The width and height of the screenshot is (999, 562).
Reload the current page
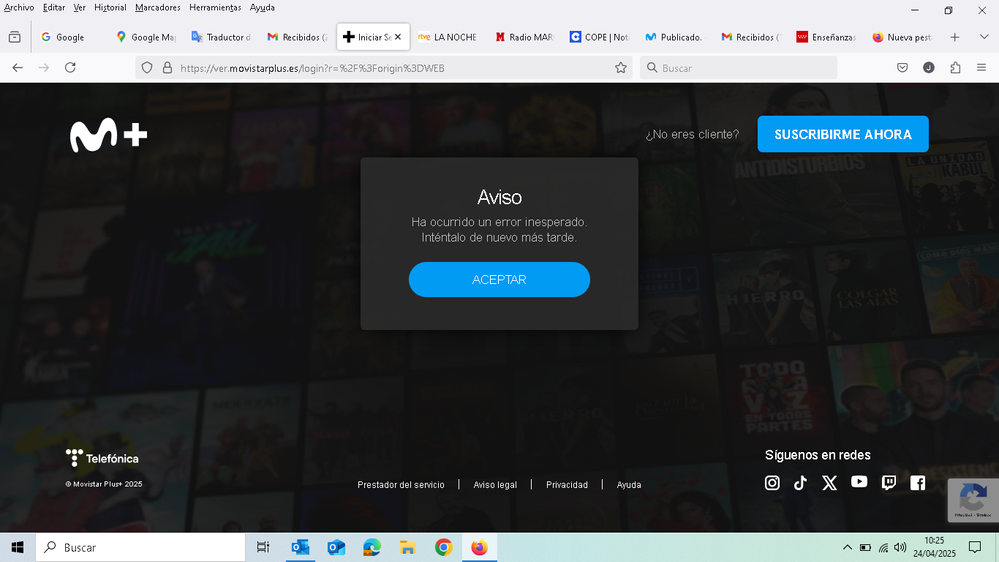tap(70, 68)
